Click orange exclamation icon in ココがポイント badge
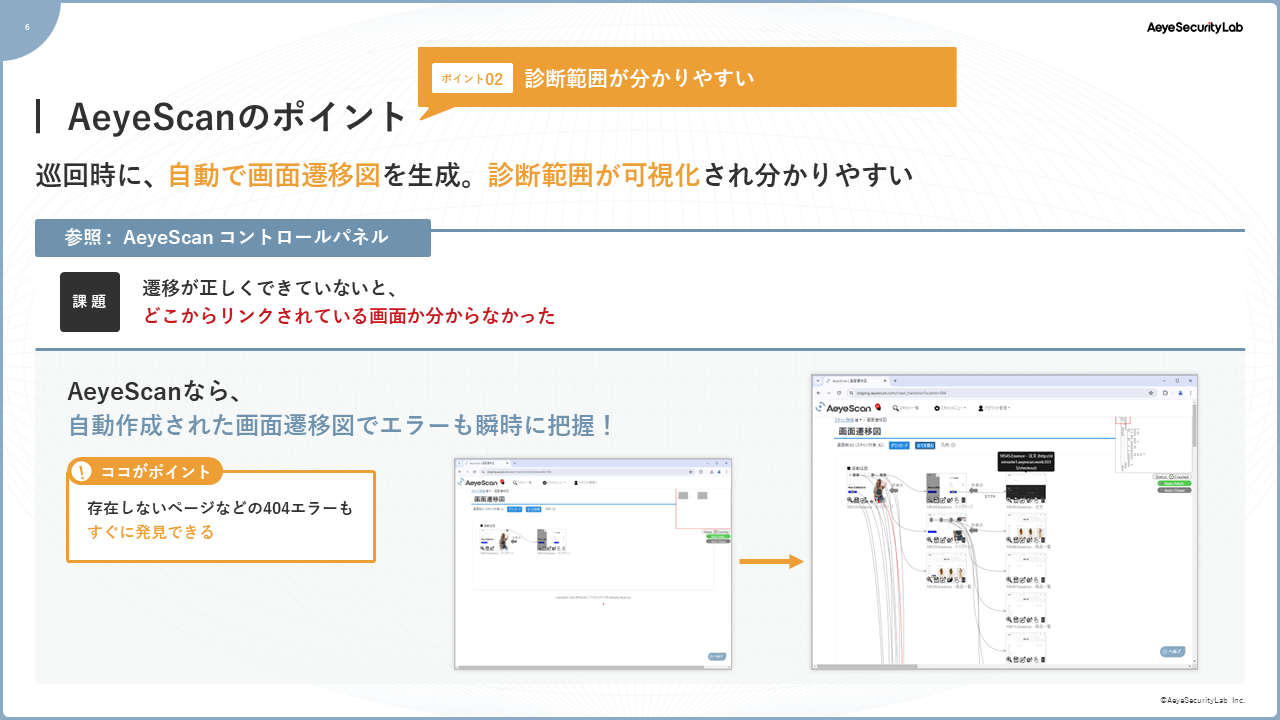This screenshot has height=720, width=1280. (82, 471)
